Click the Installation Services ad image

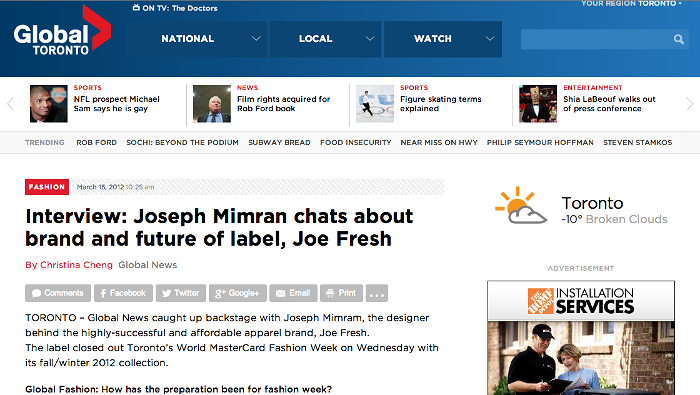581,337
